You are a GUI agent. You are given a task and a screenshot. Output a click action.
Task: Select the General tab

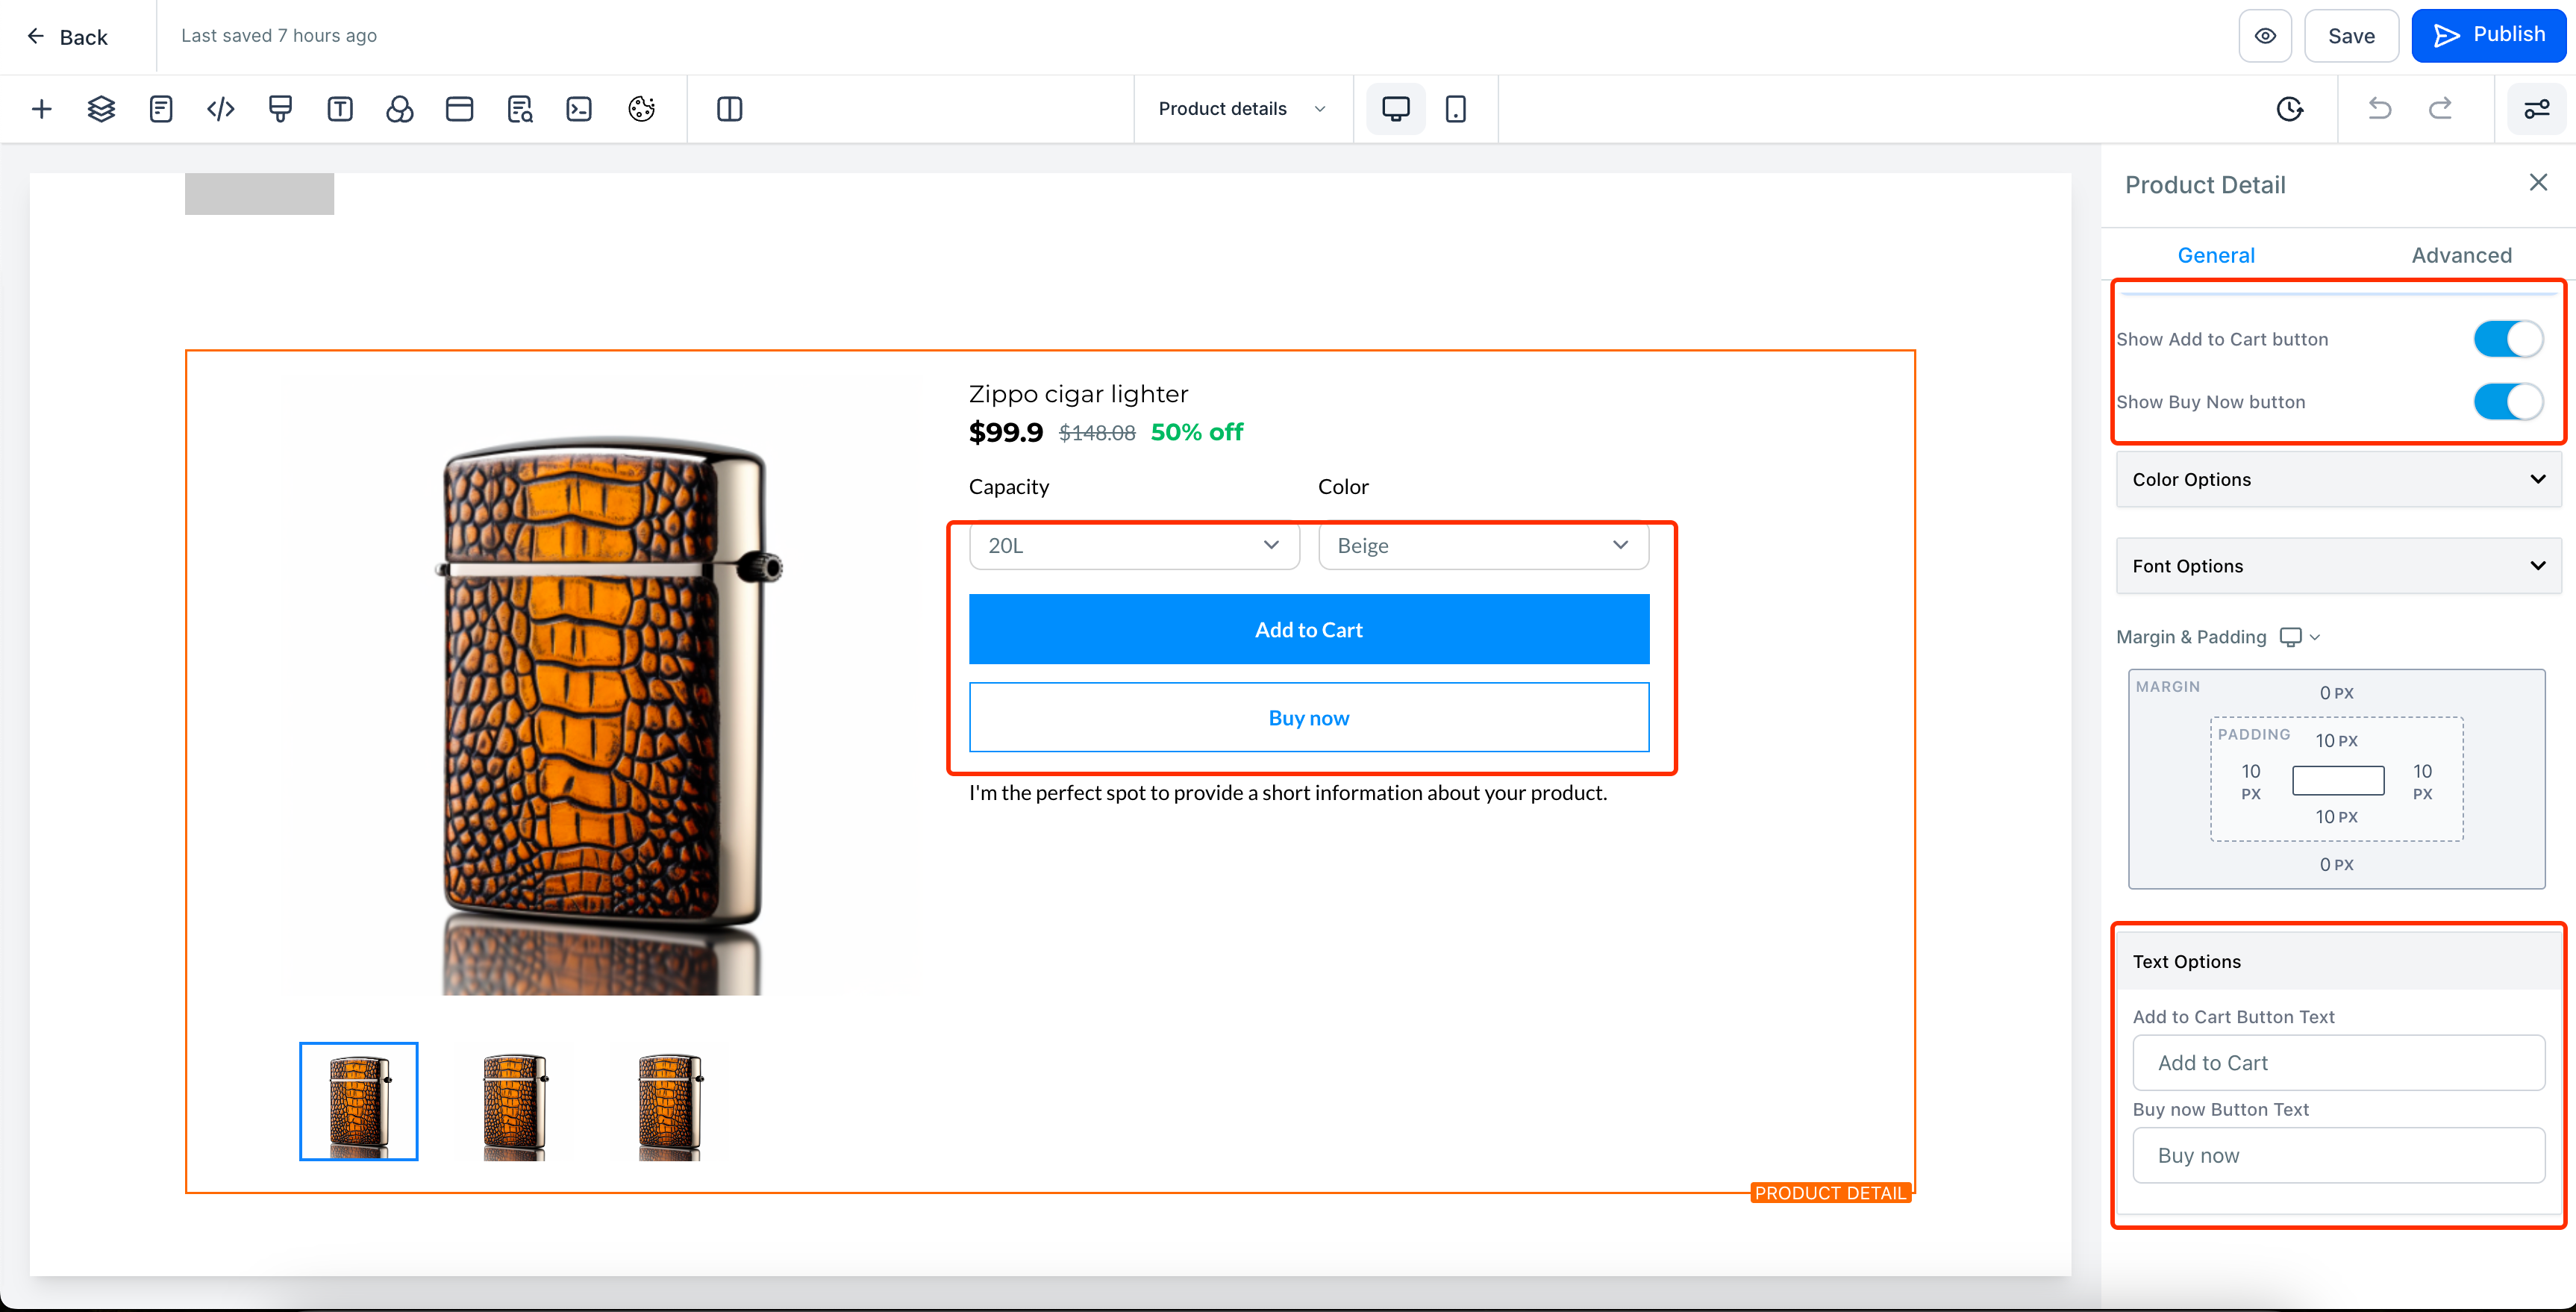(x=2215, y=255)
